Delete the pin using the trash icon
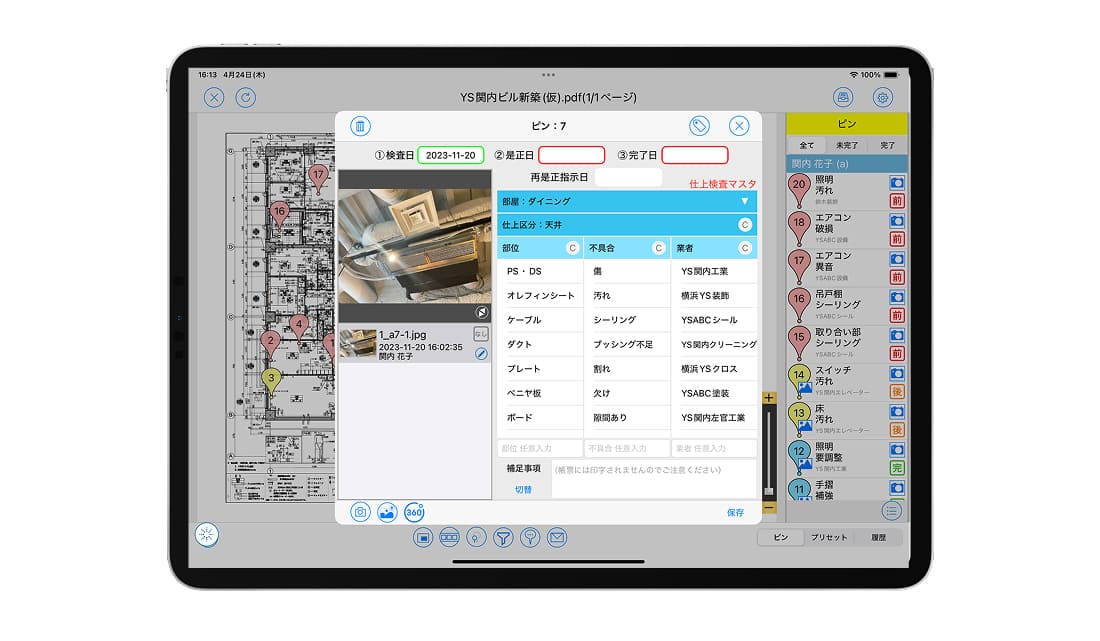Viewport: 1100px width, 641px height. 360,126
